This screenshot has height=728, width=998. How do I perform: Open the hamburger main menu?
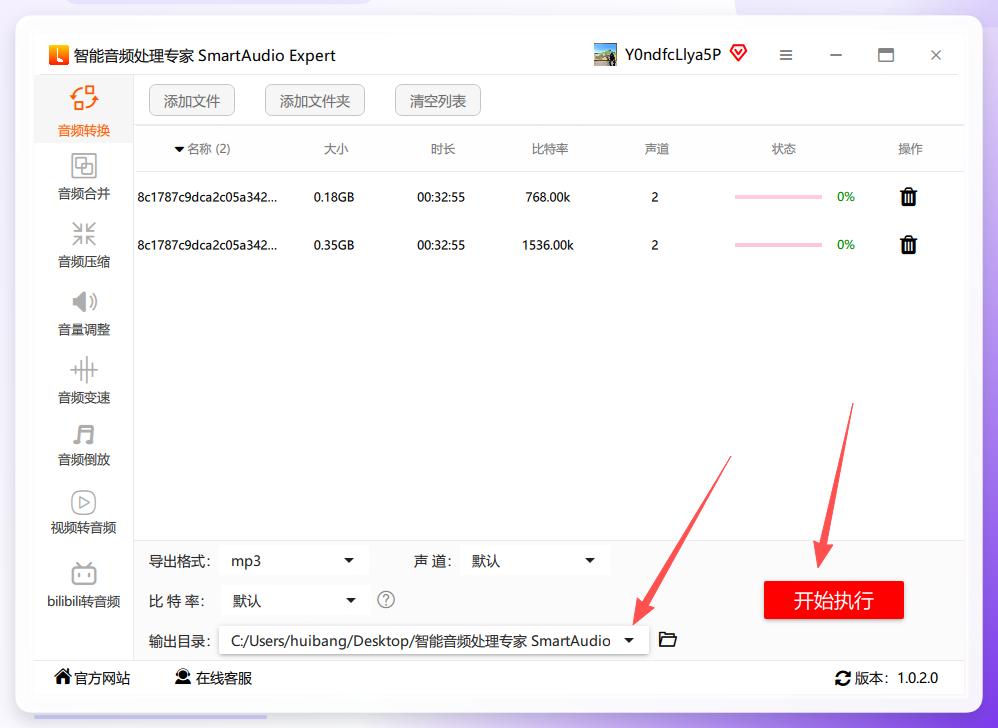point(786,55)
